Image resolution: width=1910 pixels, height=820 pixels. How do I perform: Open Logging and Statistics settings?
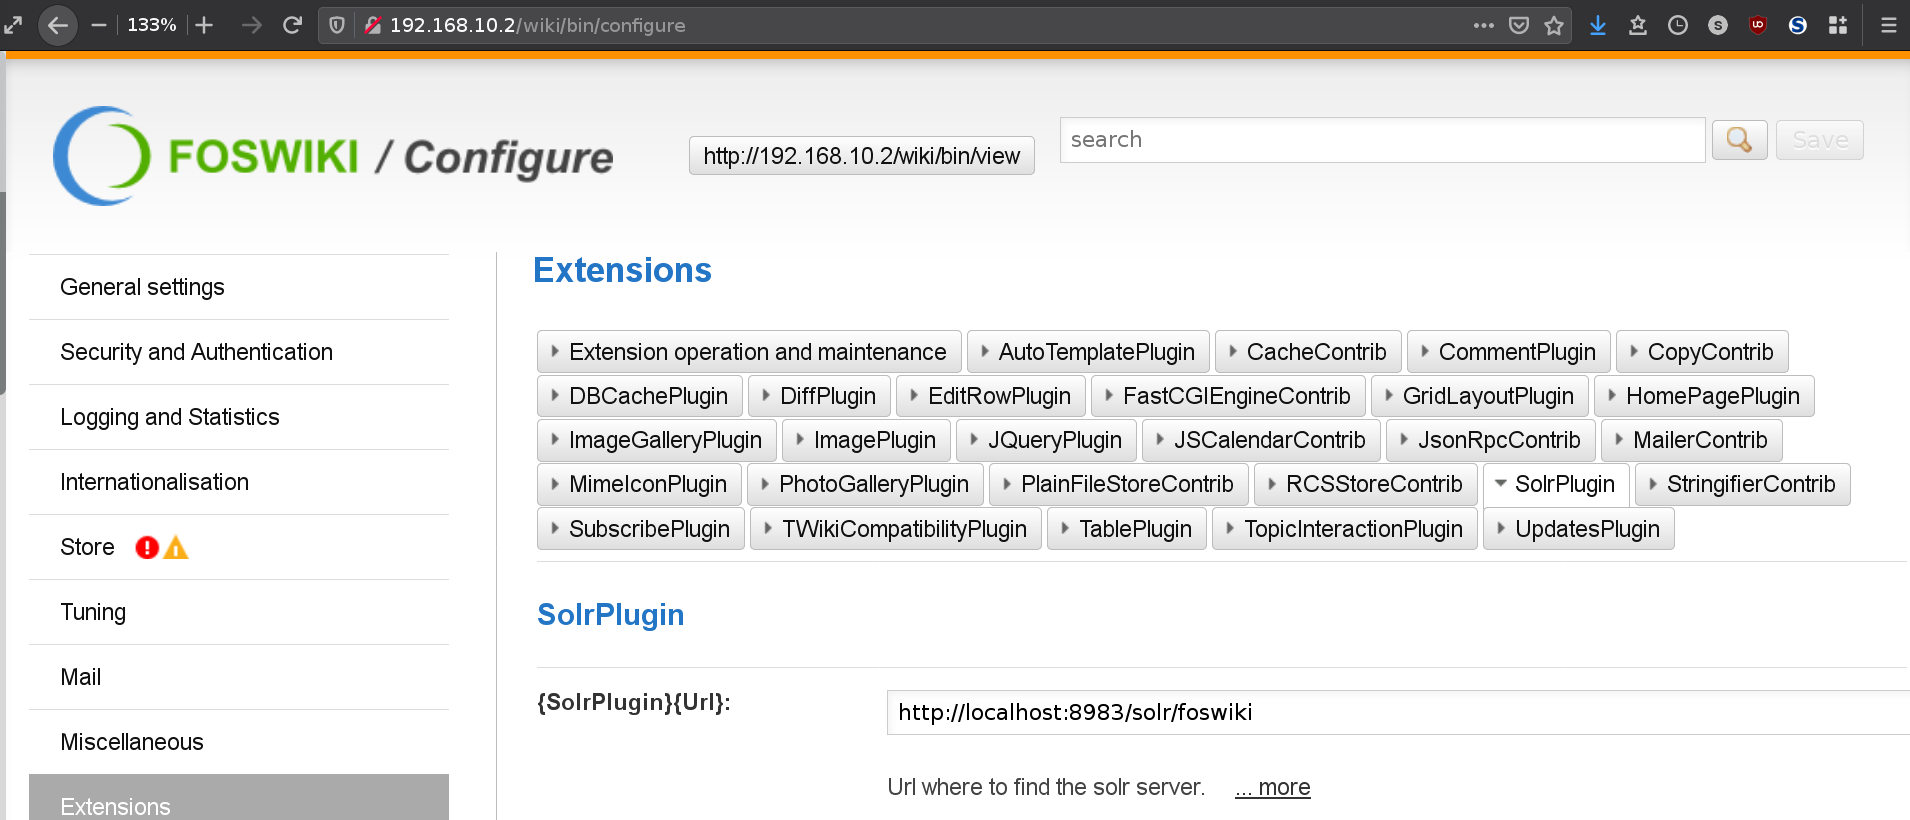pos(239,417)
